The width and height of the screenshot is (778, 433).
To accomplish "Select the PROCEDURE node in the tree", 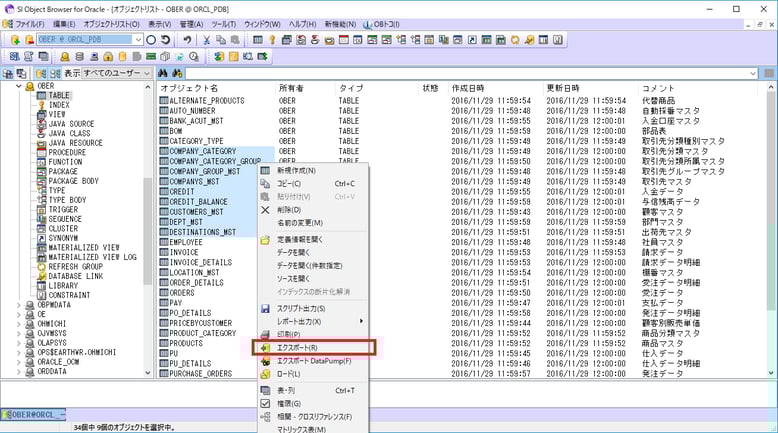I will (x=66, y=153).
